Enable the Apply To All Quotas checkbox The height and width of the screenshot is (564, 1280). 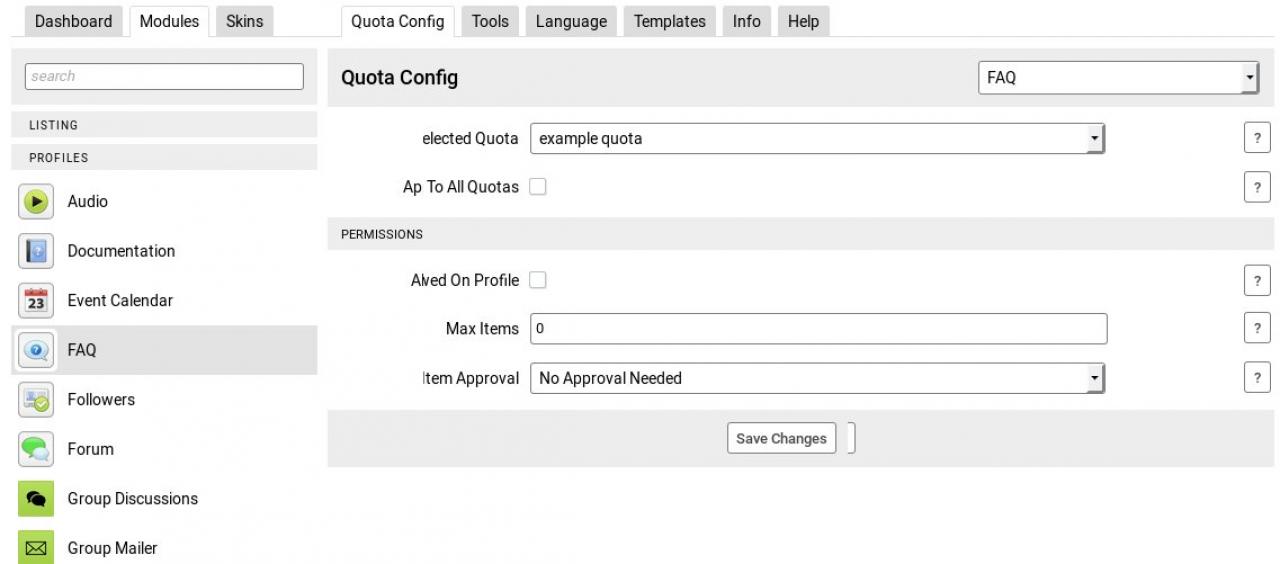click(x=537, y=187)
